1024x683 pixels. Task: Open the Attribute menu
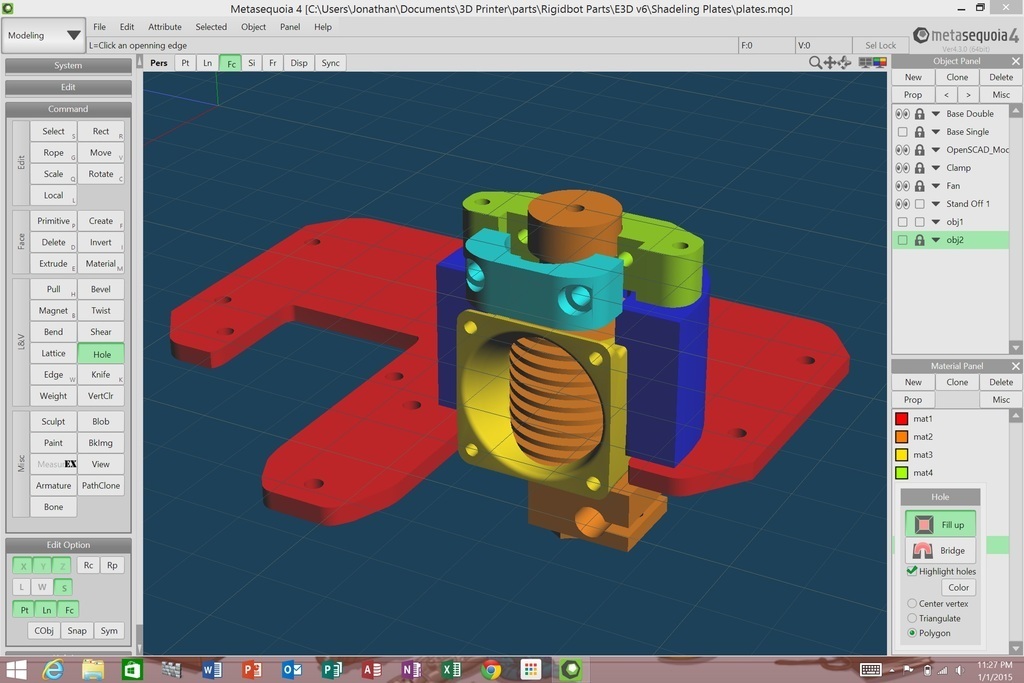(x=165, y=27)
